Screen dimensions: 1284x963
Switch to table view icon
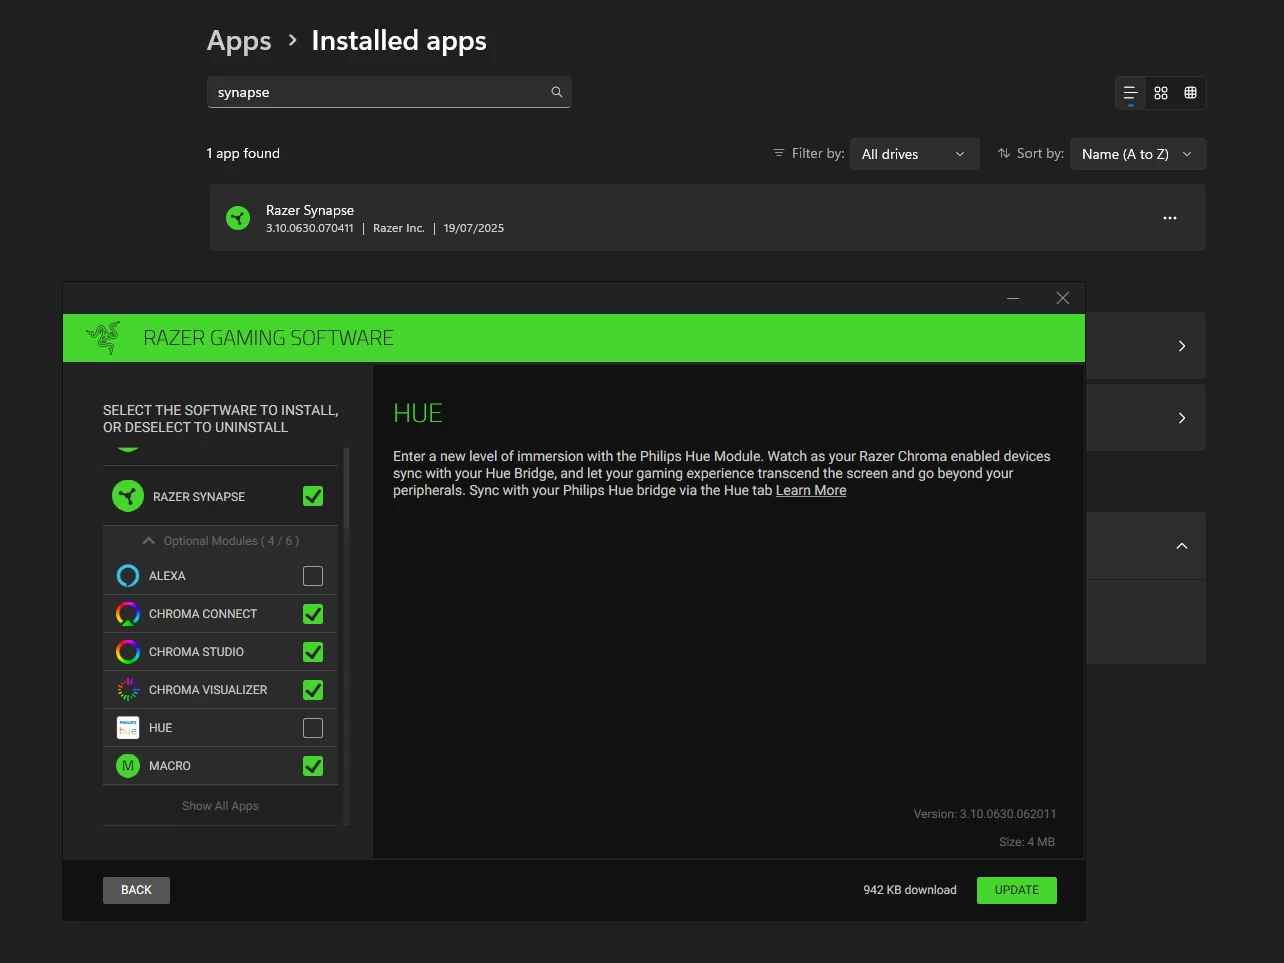pyautogui.click(x=1190, y=93)
